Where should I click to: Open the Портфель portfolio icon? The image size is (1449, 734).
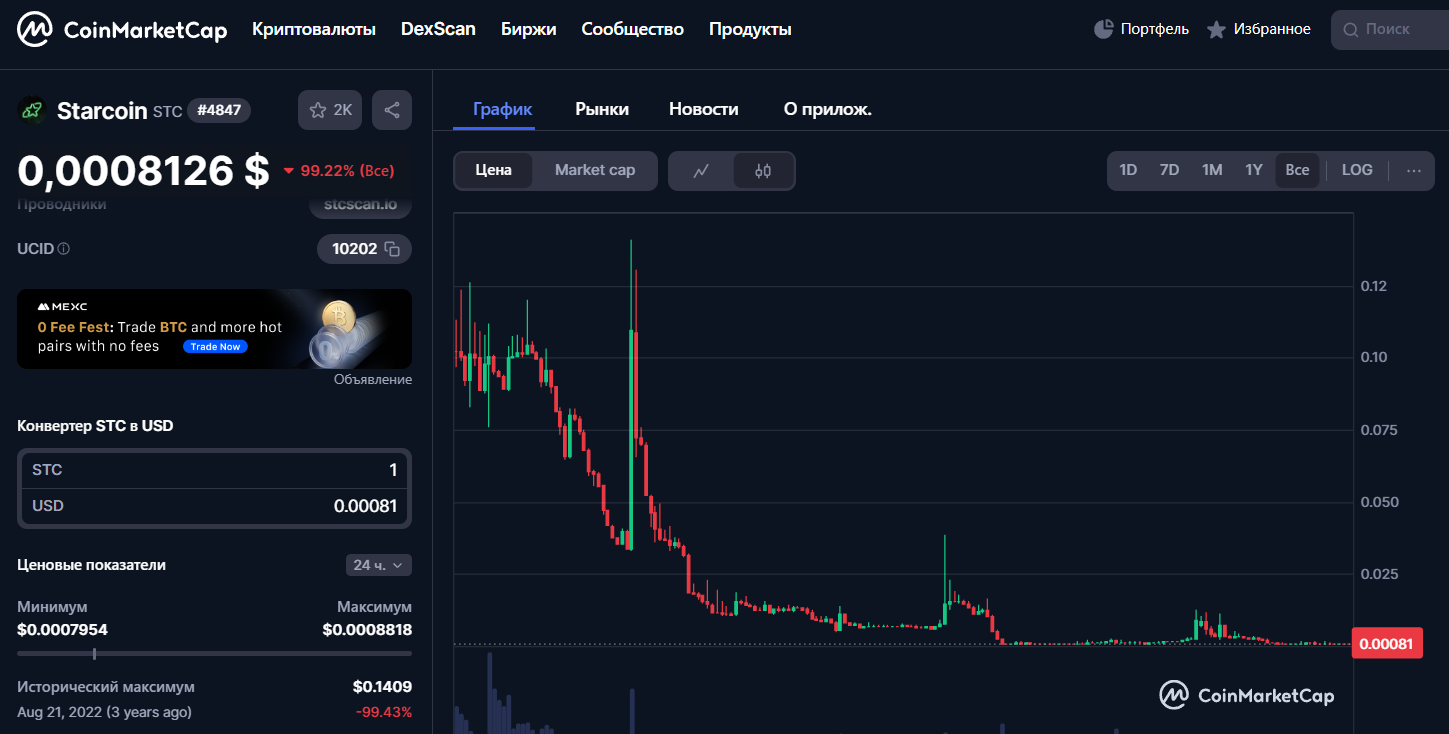coord(1104,29)
